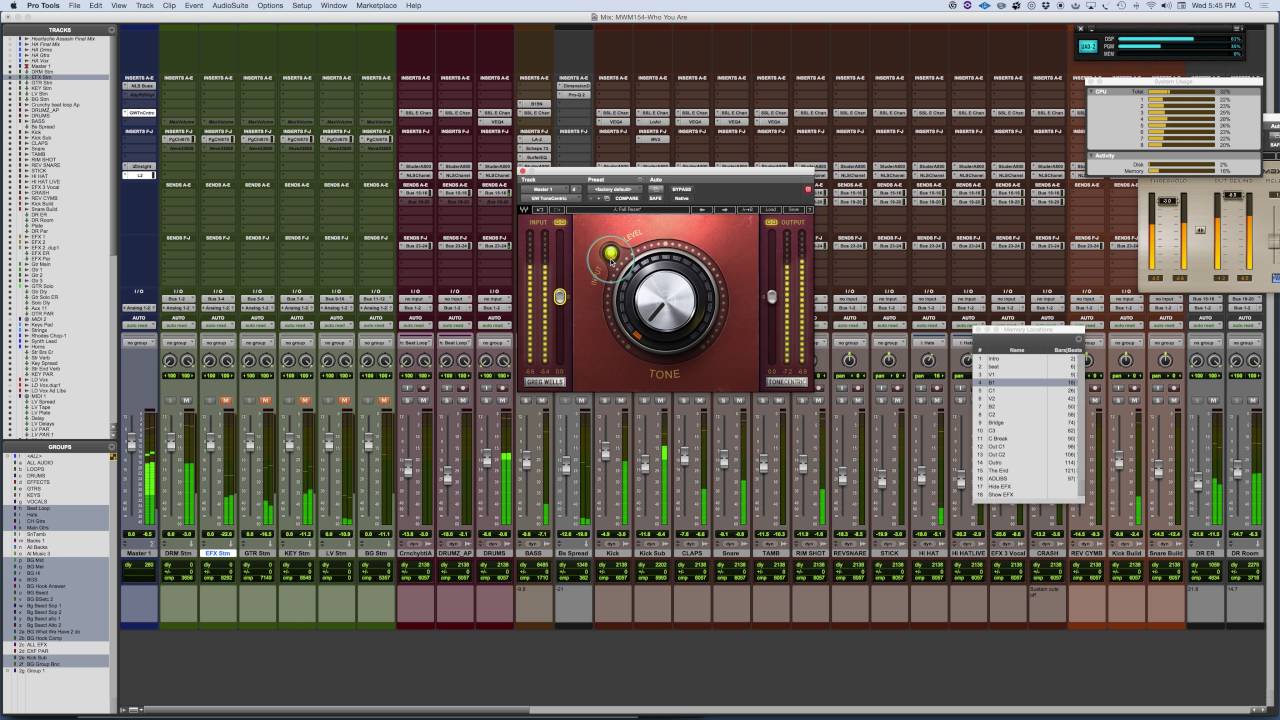Grab the ToneCentric output fader handle
This screenshot has width=1280, height=720.
pyautogui.click(x=772, y=297)
